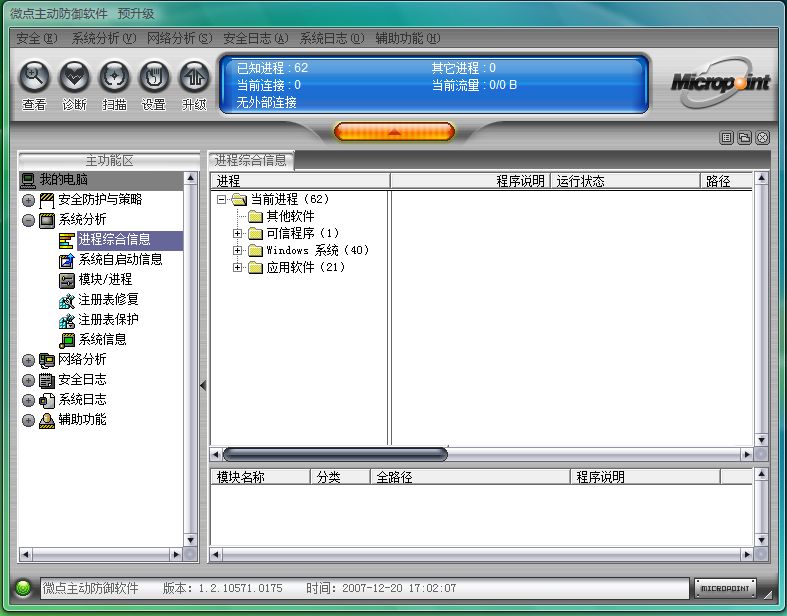Expand the 安全日志 node

click(x=29, y=380)
